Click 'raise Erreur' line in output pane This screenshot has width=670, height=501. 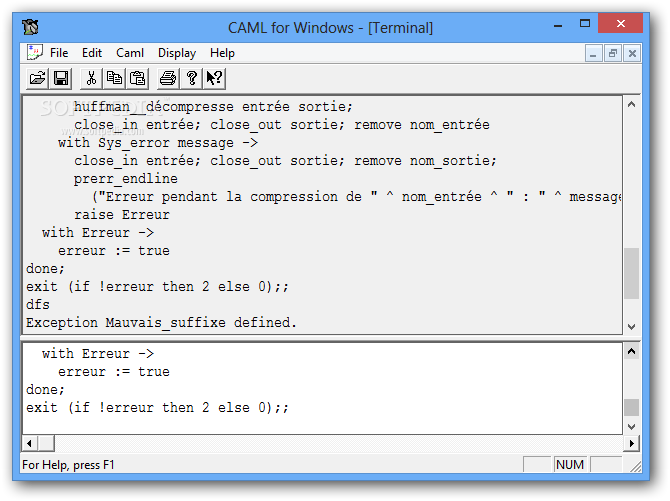(122, 215)
